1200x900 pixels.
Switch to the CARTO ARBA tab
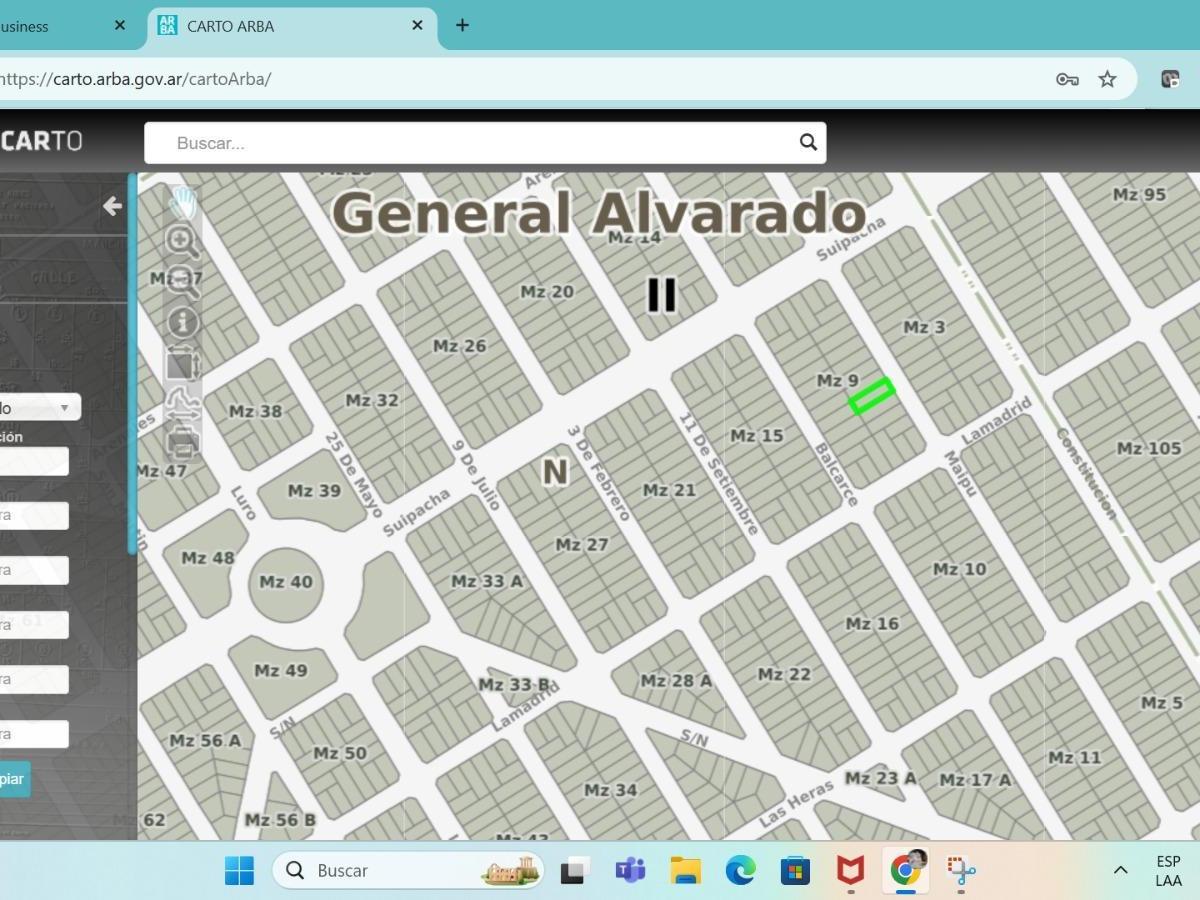tap(292, 26)
